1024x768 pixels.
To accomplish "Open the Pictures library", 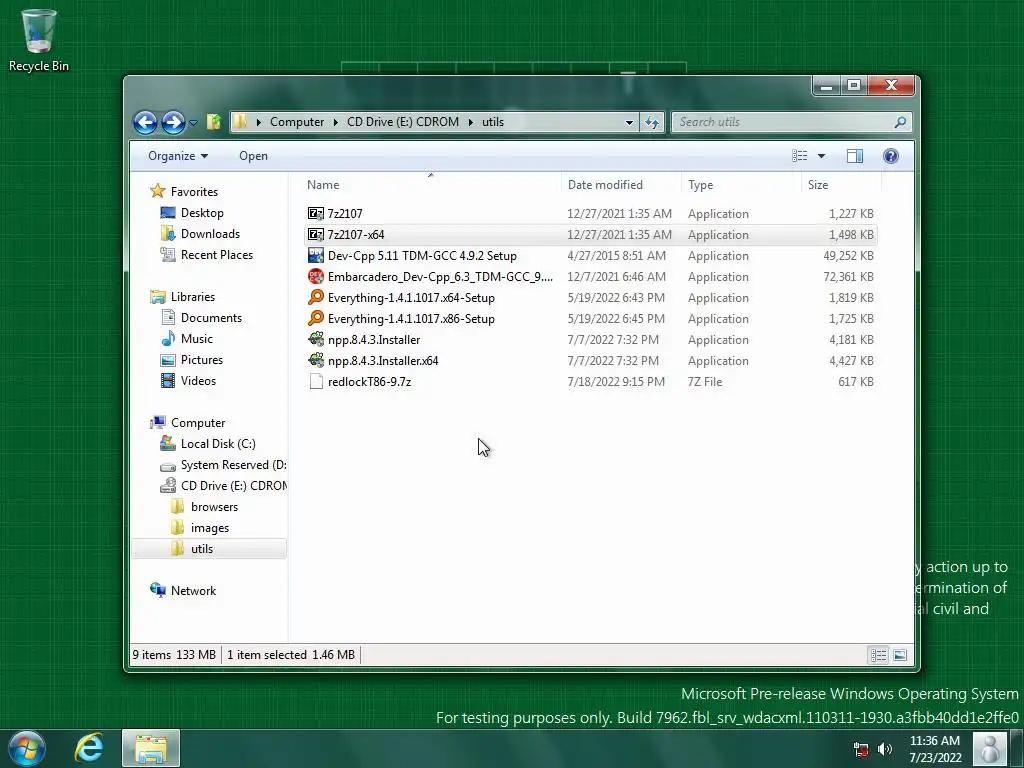I will tap(202, 360).
